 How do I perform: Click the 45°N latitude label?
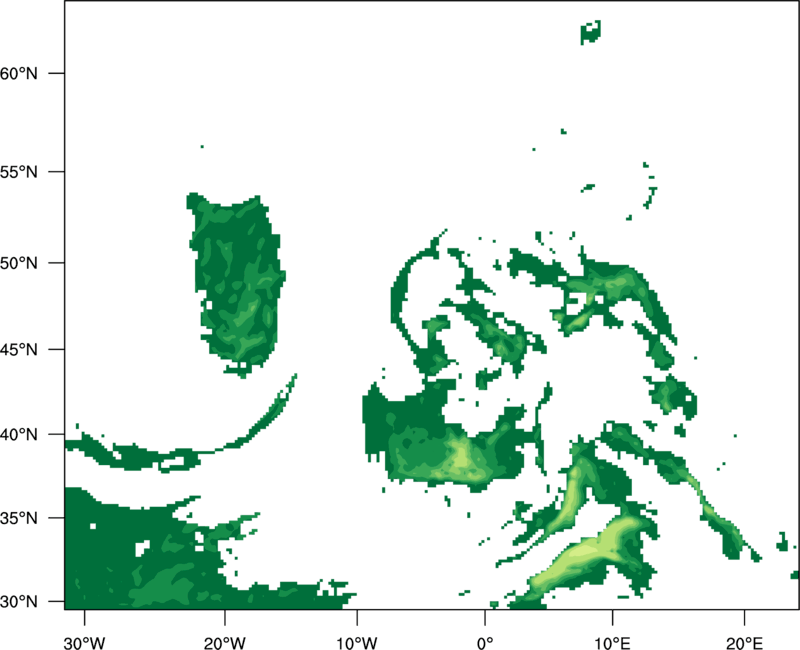(19, 349)
